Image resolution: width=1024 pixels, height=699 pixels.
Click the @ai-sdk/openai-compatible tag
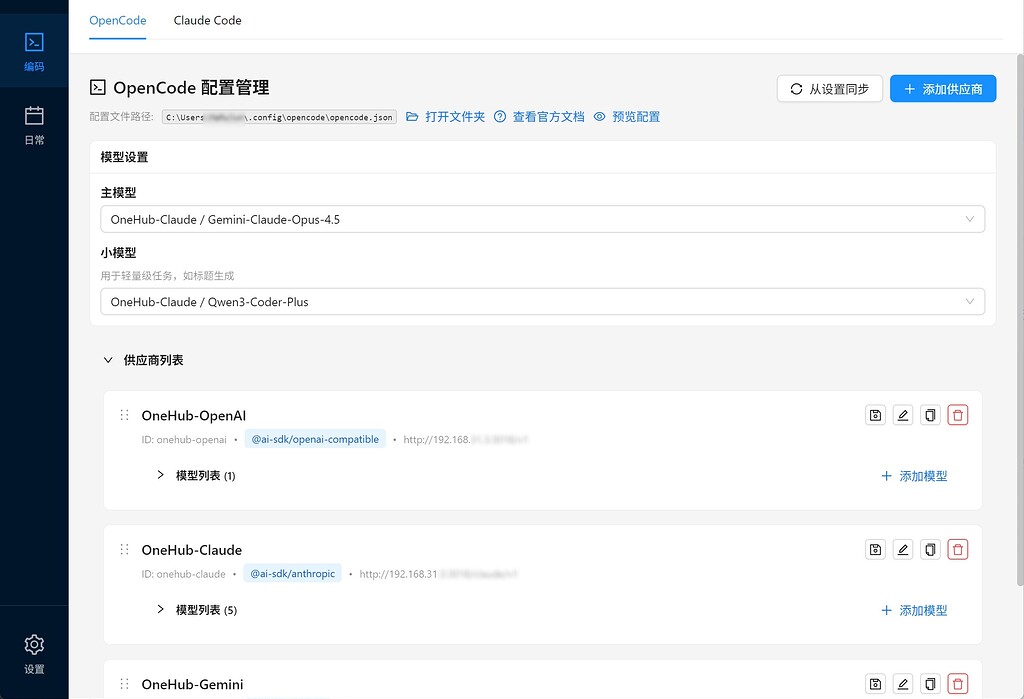tap(315, 439)
